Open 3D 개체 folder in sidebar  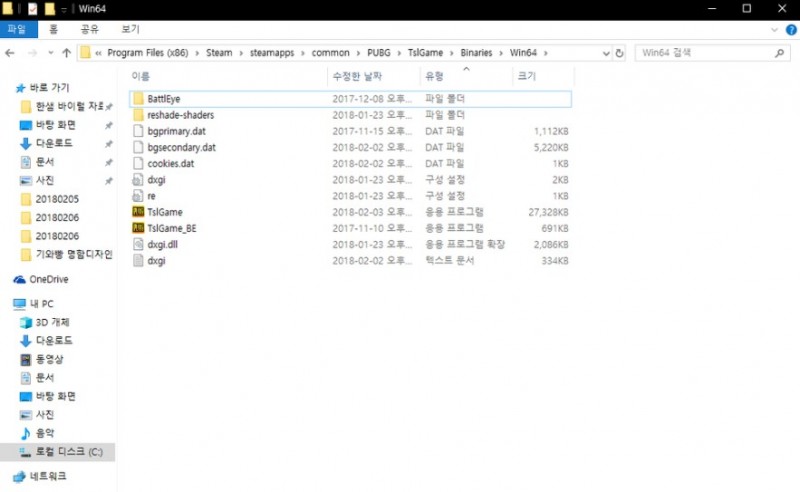(x=45, y=323)
